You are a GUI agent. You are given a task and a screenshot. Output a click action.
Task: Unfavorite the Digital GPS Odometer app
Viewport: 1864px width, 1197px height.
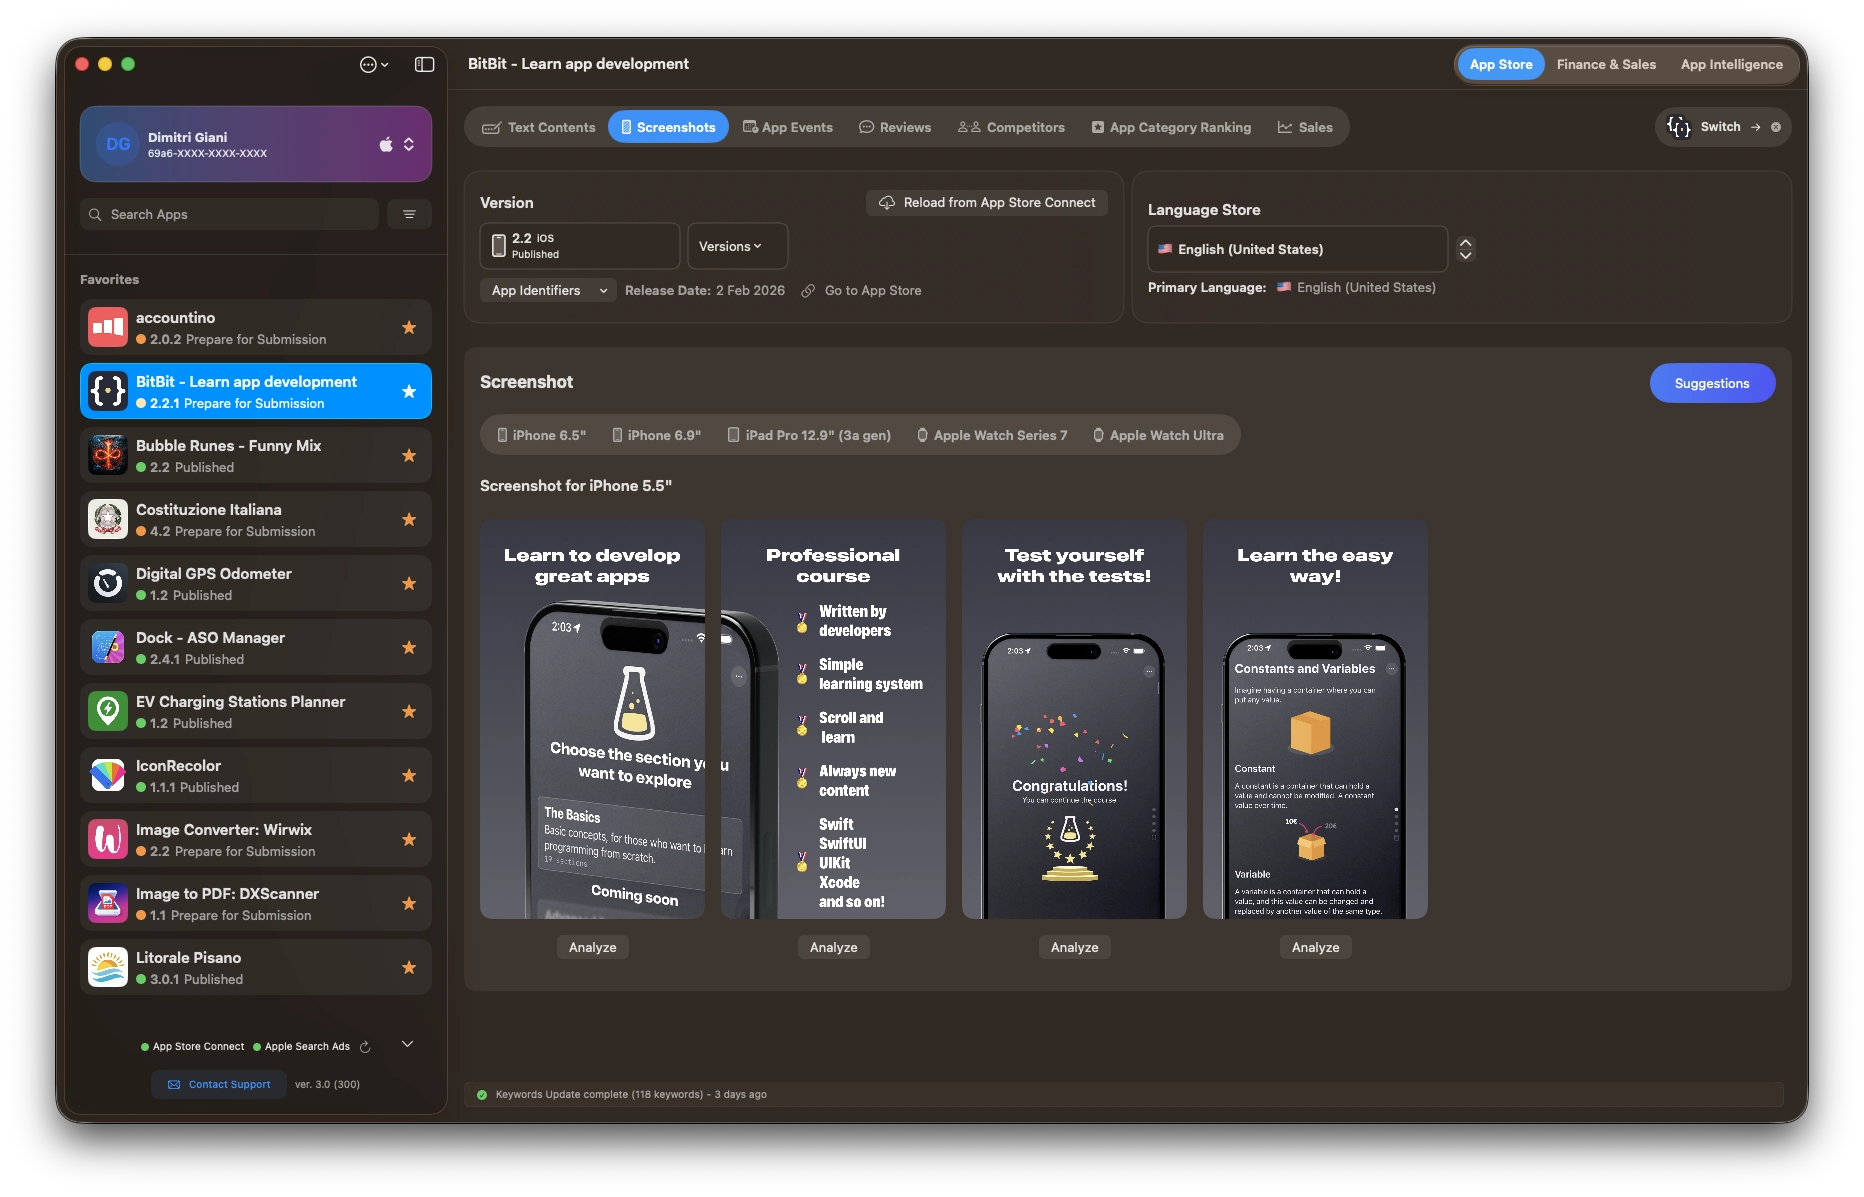(x=409, y=583)
